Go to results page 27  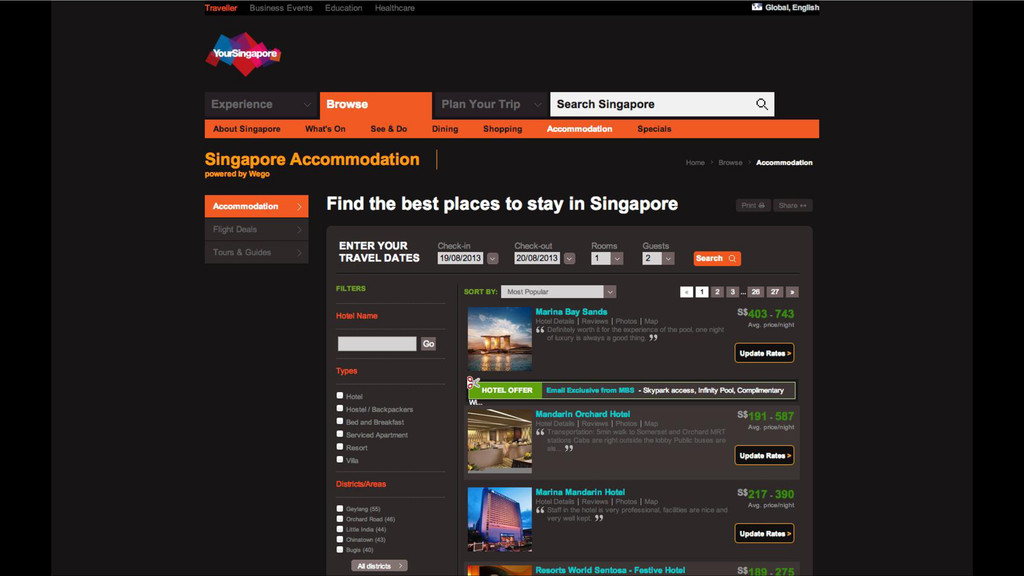pos(775,292)
